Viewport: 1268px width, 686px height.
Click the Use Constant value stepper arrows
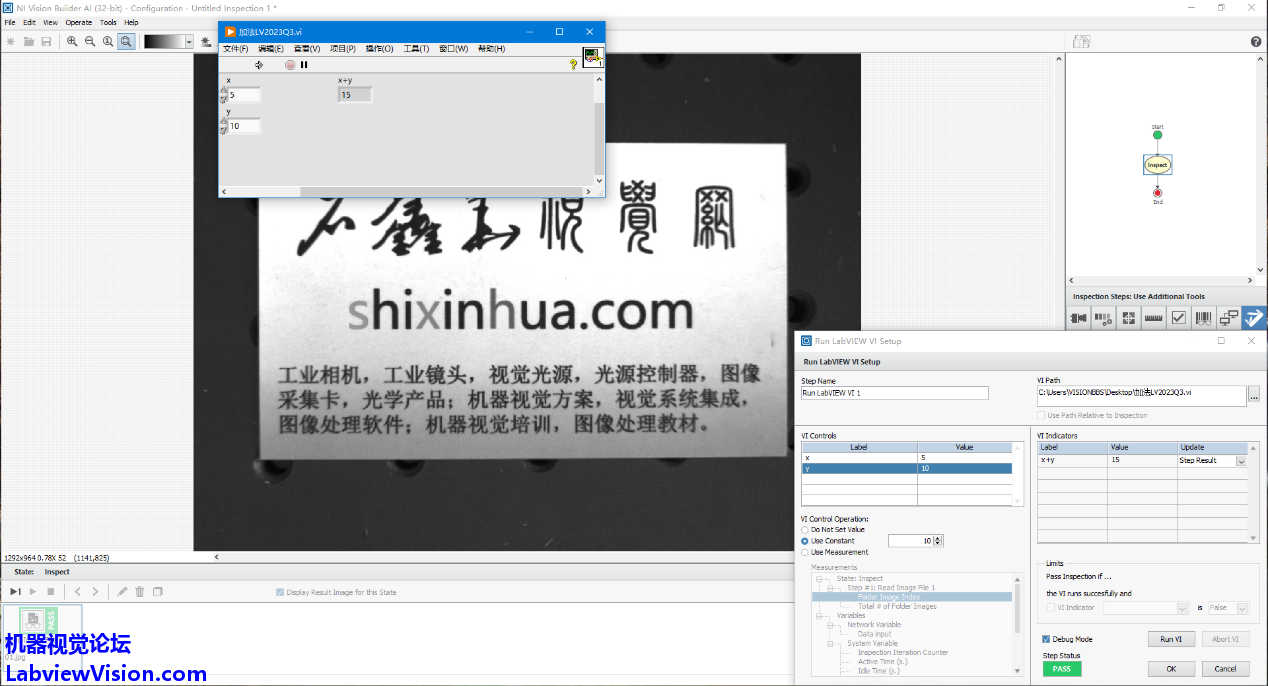pyautogui.click(x=938, y=541)
